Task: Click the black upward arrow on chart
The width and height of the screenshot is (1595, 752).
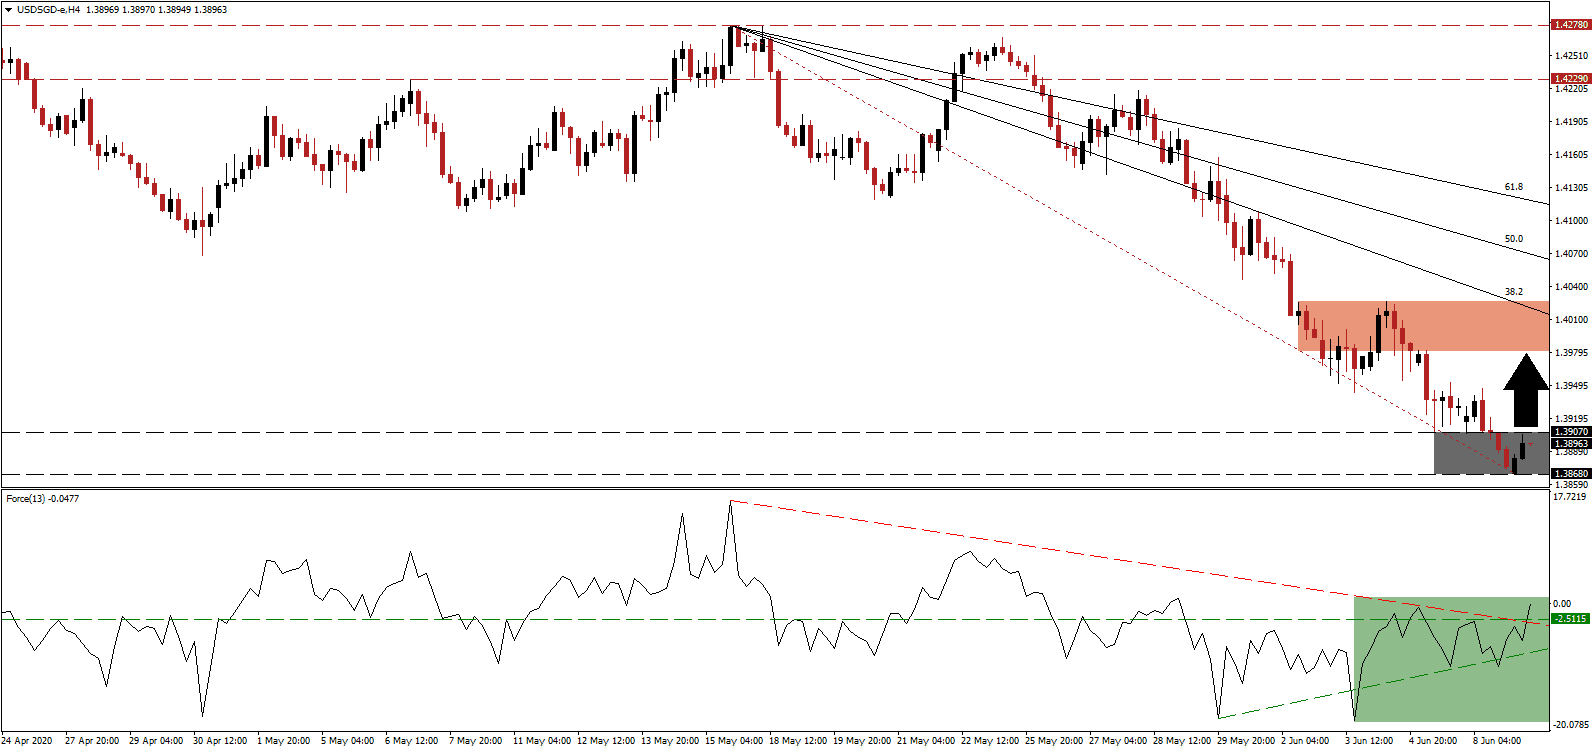Action: point(1526,390)
